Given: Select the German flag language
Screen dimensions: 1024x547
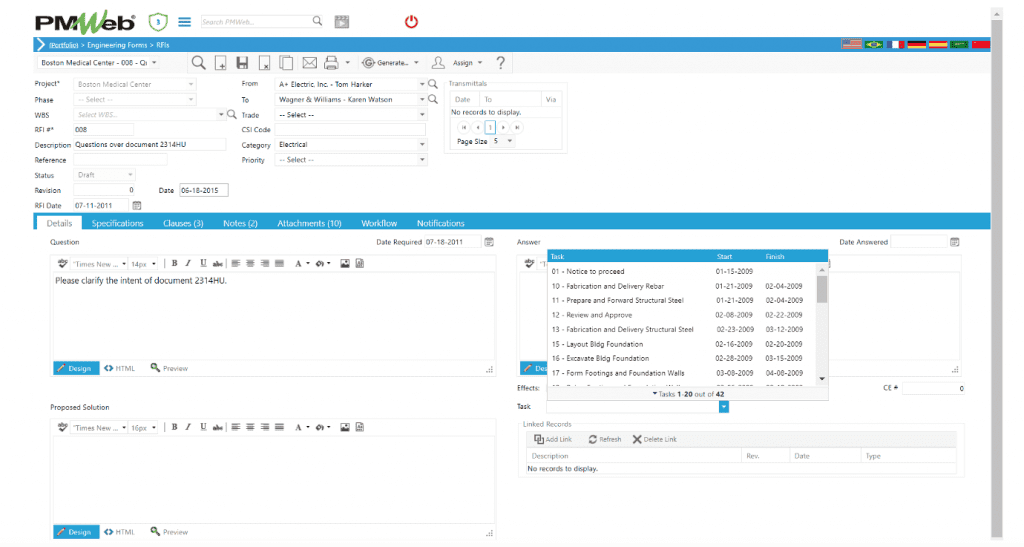Looking at the screenshot, I should pos(916,44).
